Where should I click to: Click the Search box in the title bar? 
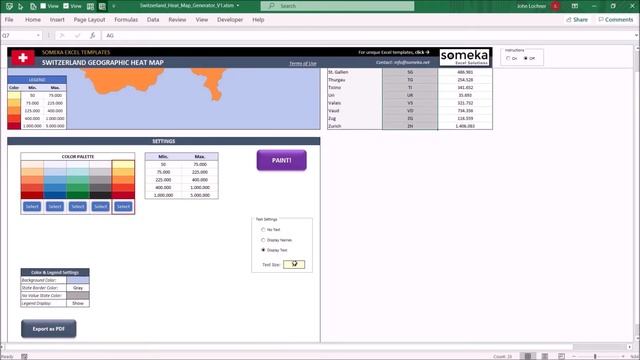338,6
